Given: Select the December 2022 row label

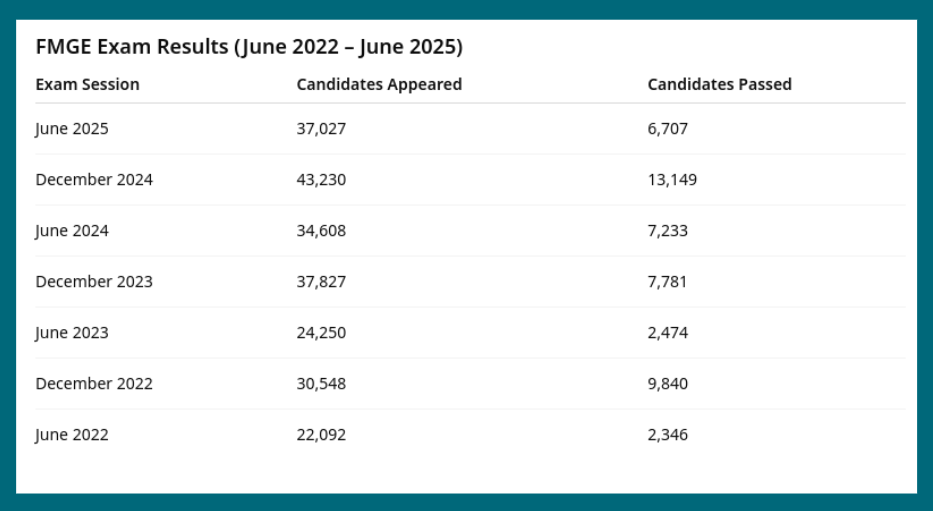Looking at the screenshot, I should tap(94, 384).
